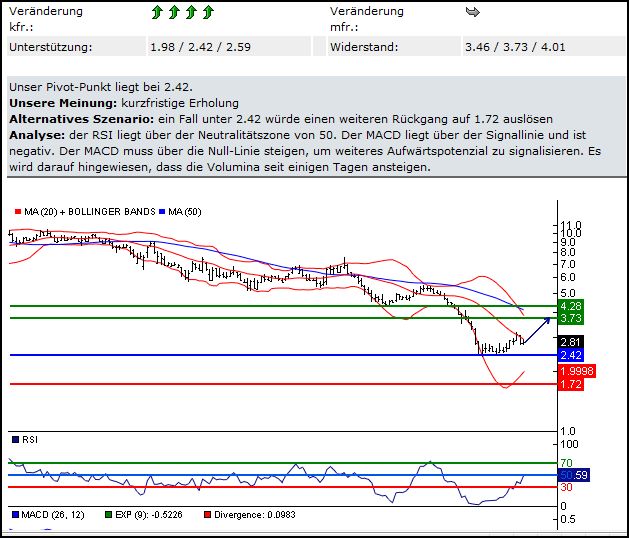Click the red Divergence legend square

(206, 515)
